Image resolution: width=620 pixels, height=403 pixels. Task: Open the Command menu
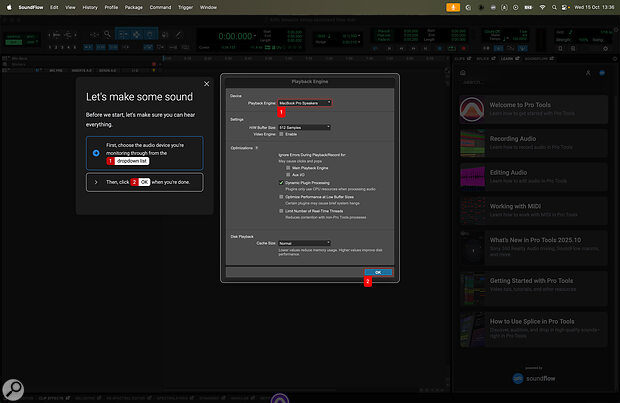[160, 7]
